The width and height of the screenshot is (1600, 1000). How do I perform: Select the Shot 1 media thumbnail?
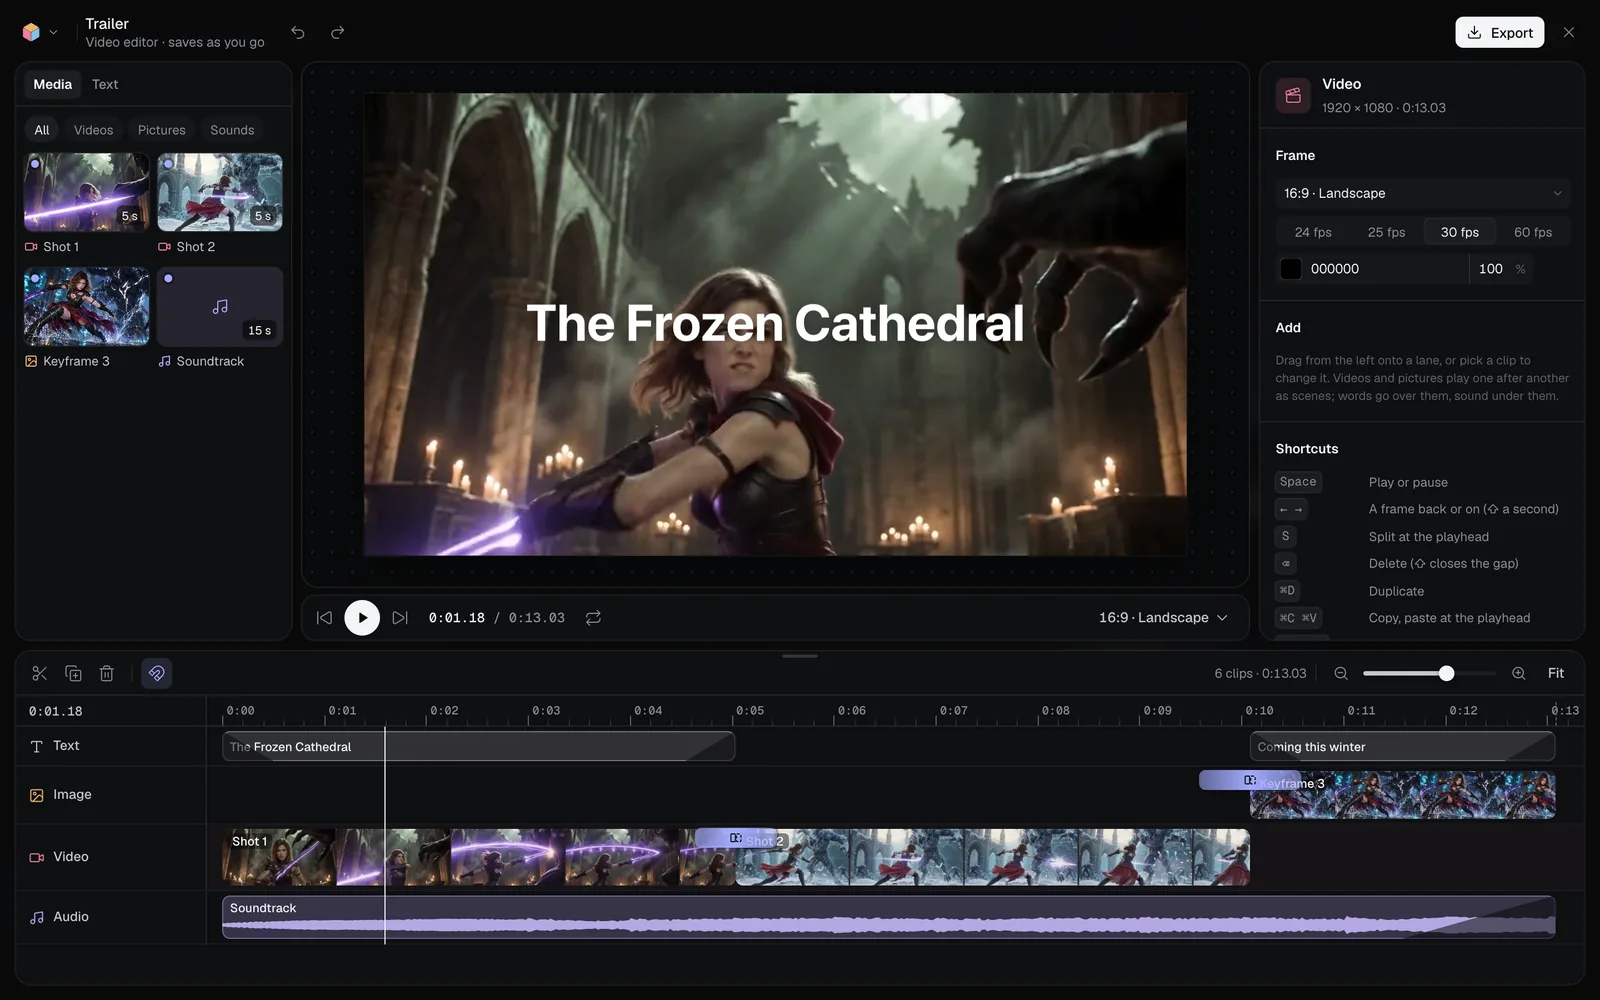tap(87, 192)
